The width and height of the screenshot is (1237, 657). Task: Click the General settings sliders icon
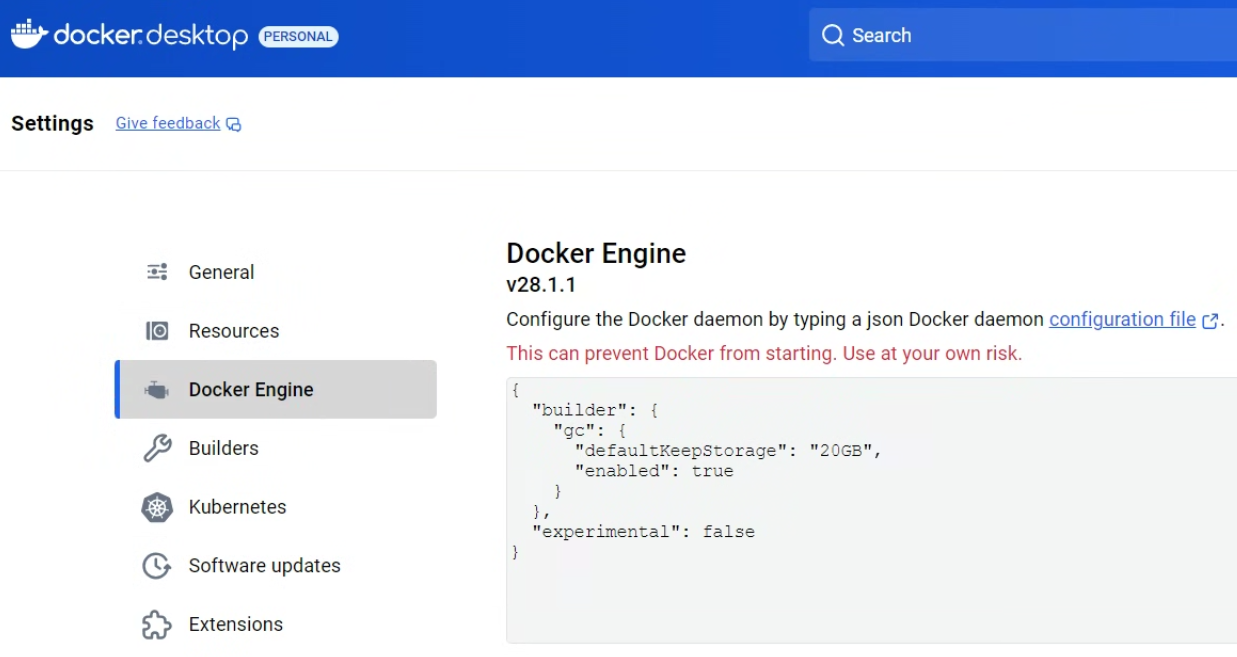coord(157,272)
